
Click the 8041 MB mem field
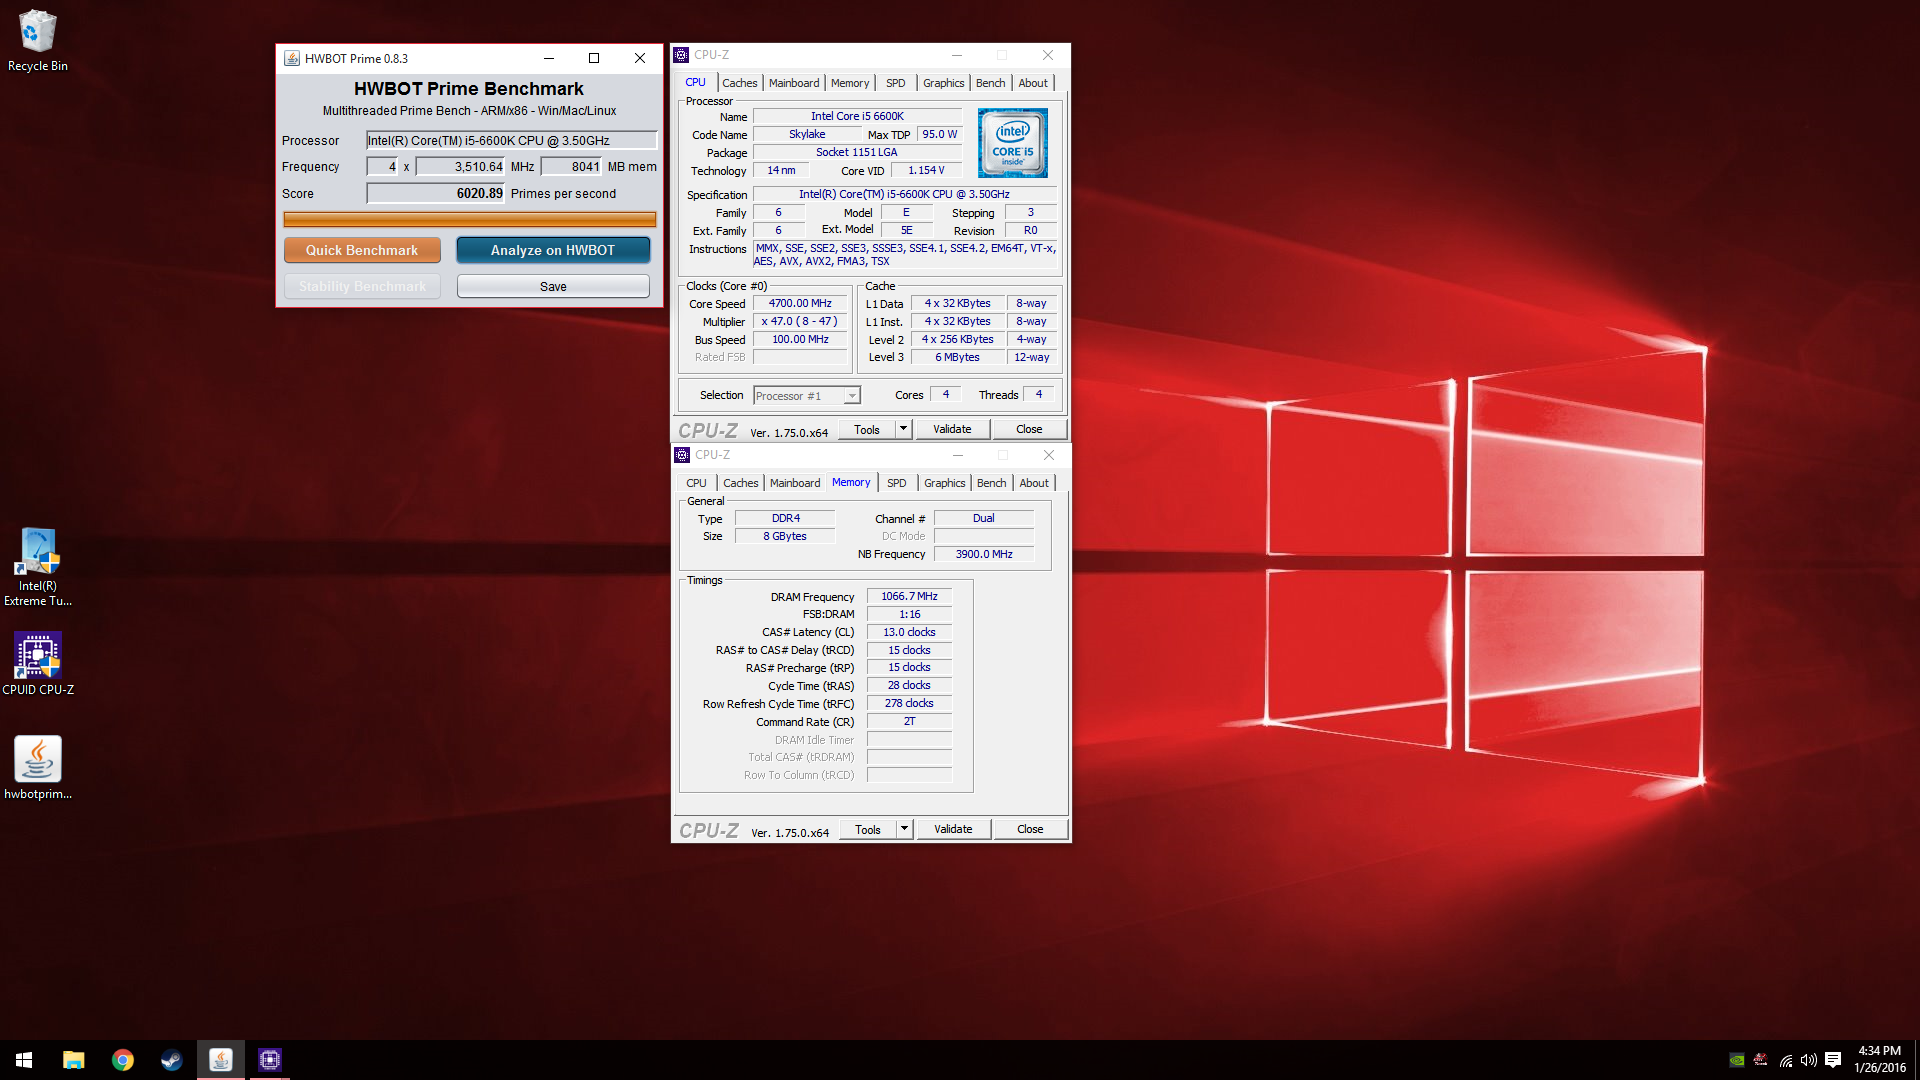[572, 167]
